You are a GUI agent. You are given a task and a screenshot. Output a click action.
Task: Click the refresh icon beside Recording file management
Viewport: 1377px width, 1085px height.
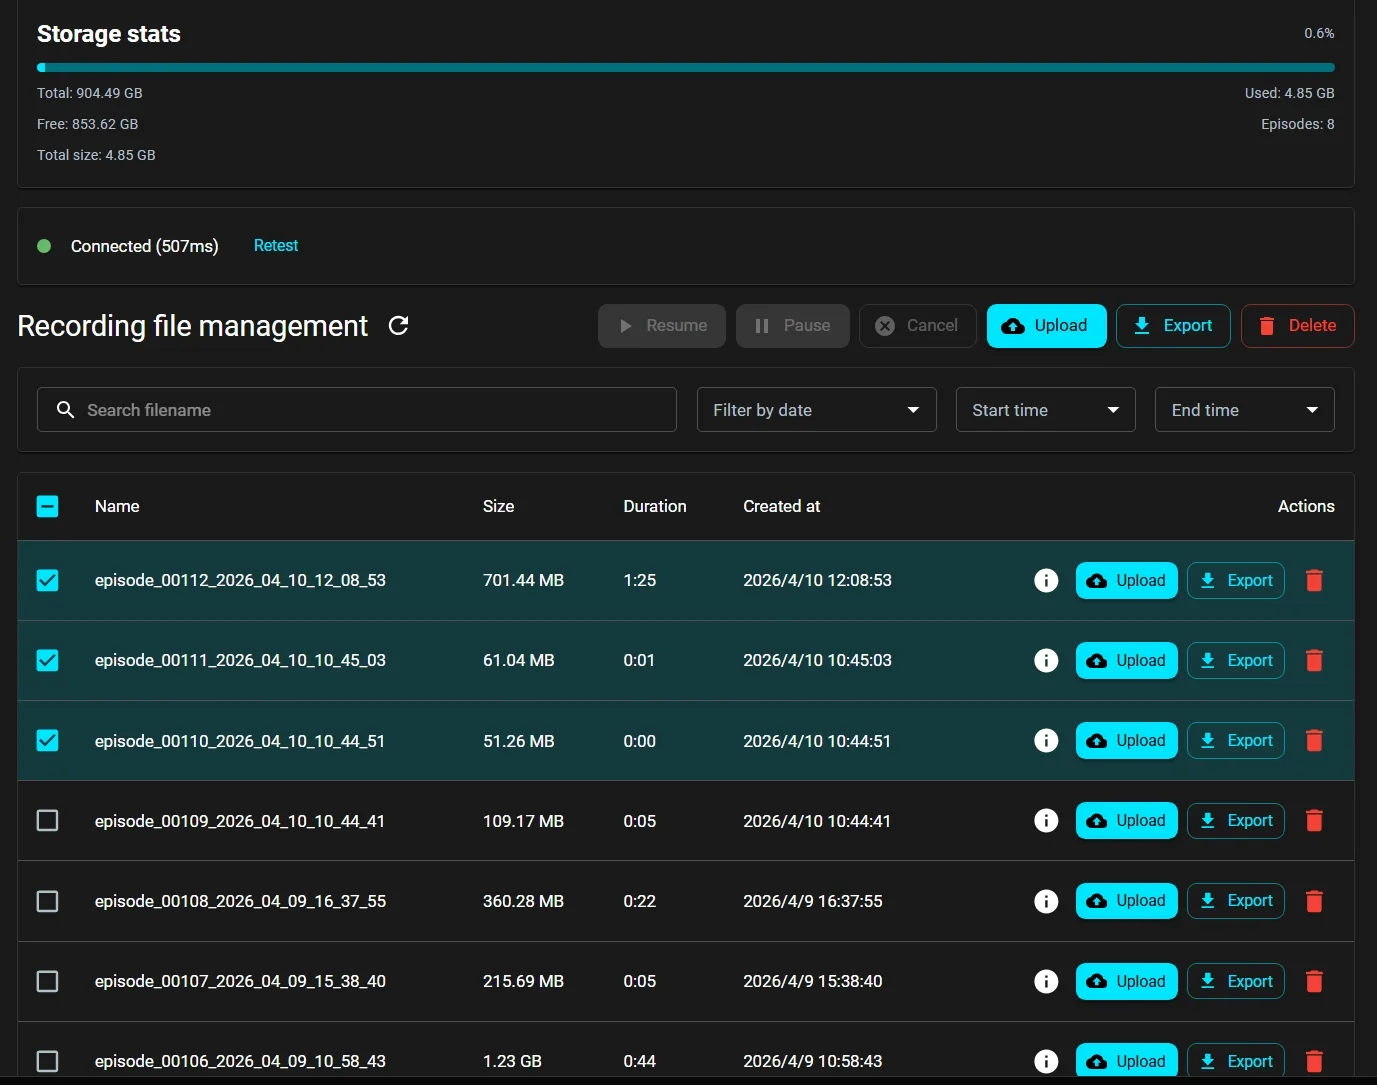pos(398,326)
